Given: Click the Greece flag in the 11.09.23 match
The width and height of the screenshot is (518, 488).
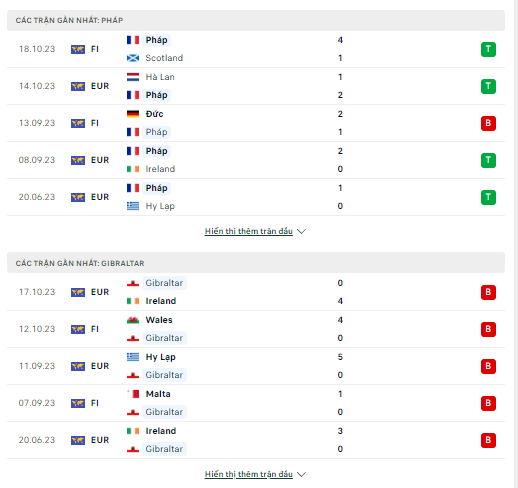Looking at the screenshot, I should click(133, 357).
